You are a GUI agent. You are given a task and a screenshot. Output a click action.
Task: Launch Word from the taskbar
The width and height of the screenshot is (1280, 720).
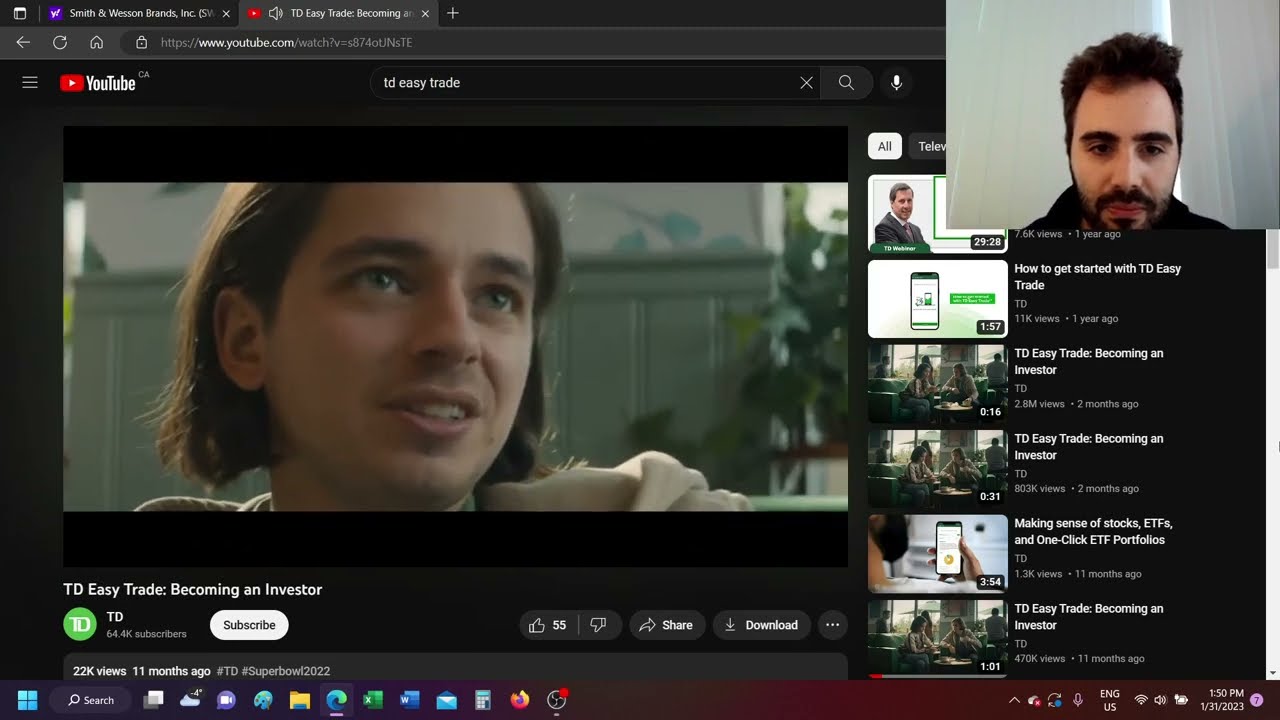410,700
